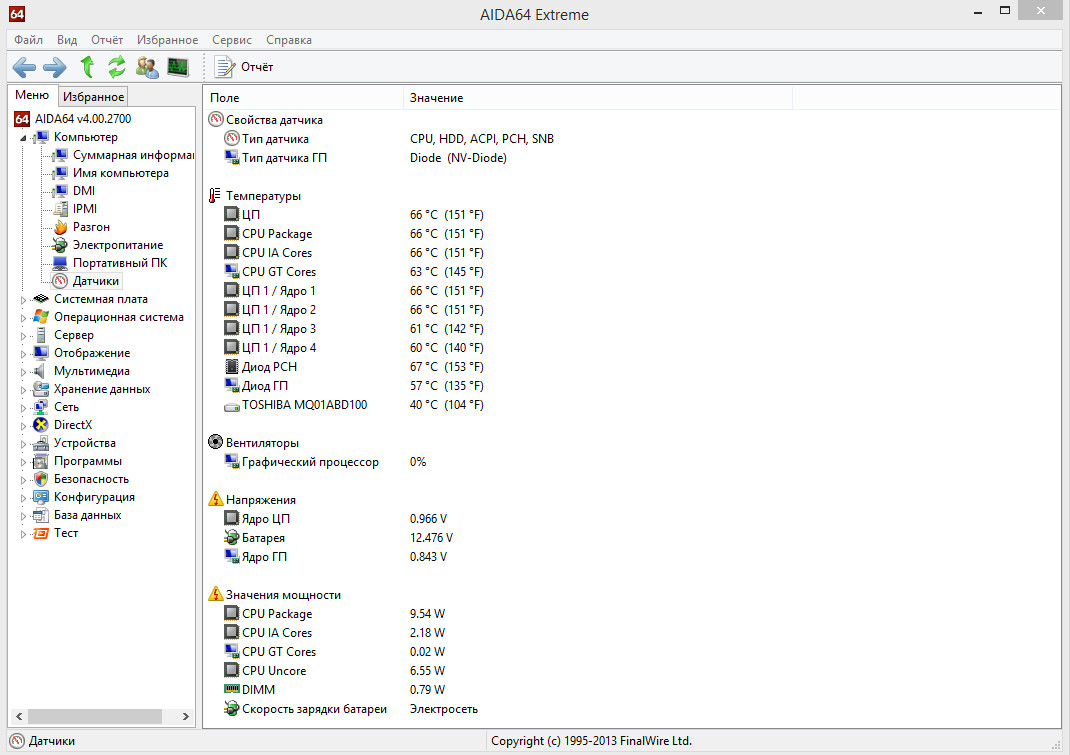
Task: Click the Температуры thermometer icon
Action: click(216, 196)
